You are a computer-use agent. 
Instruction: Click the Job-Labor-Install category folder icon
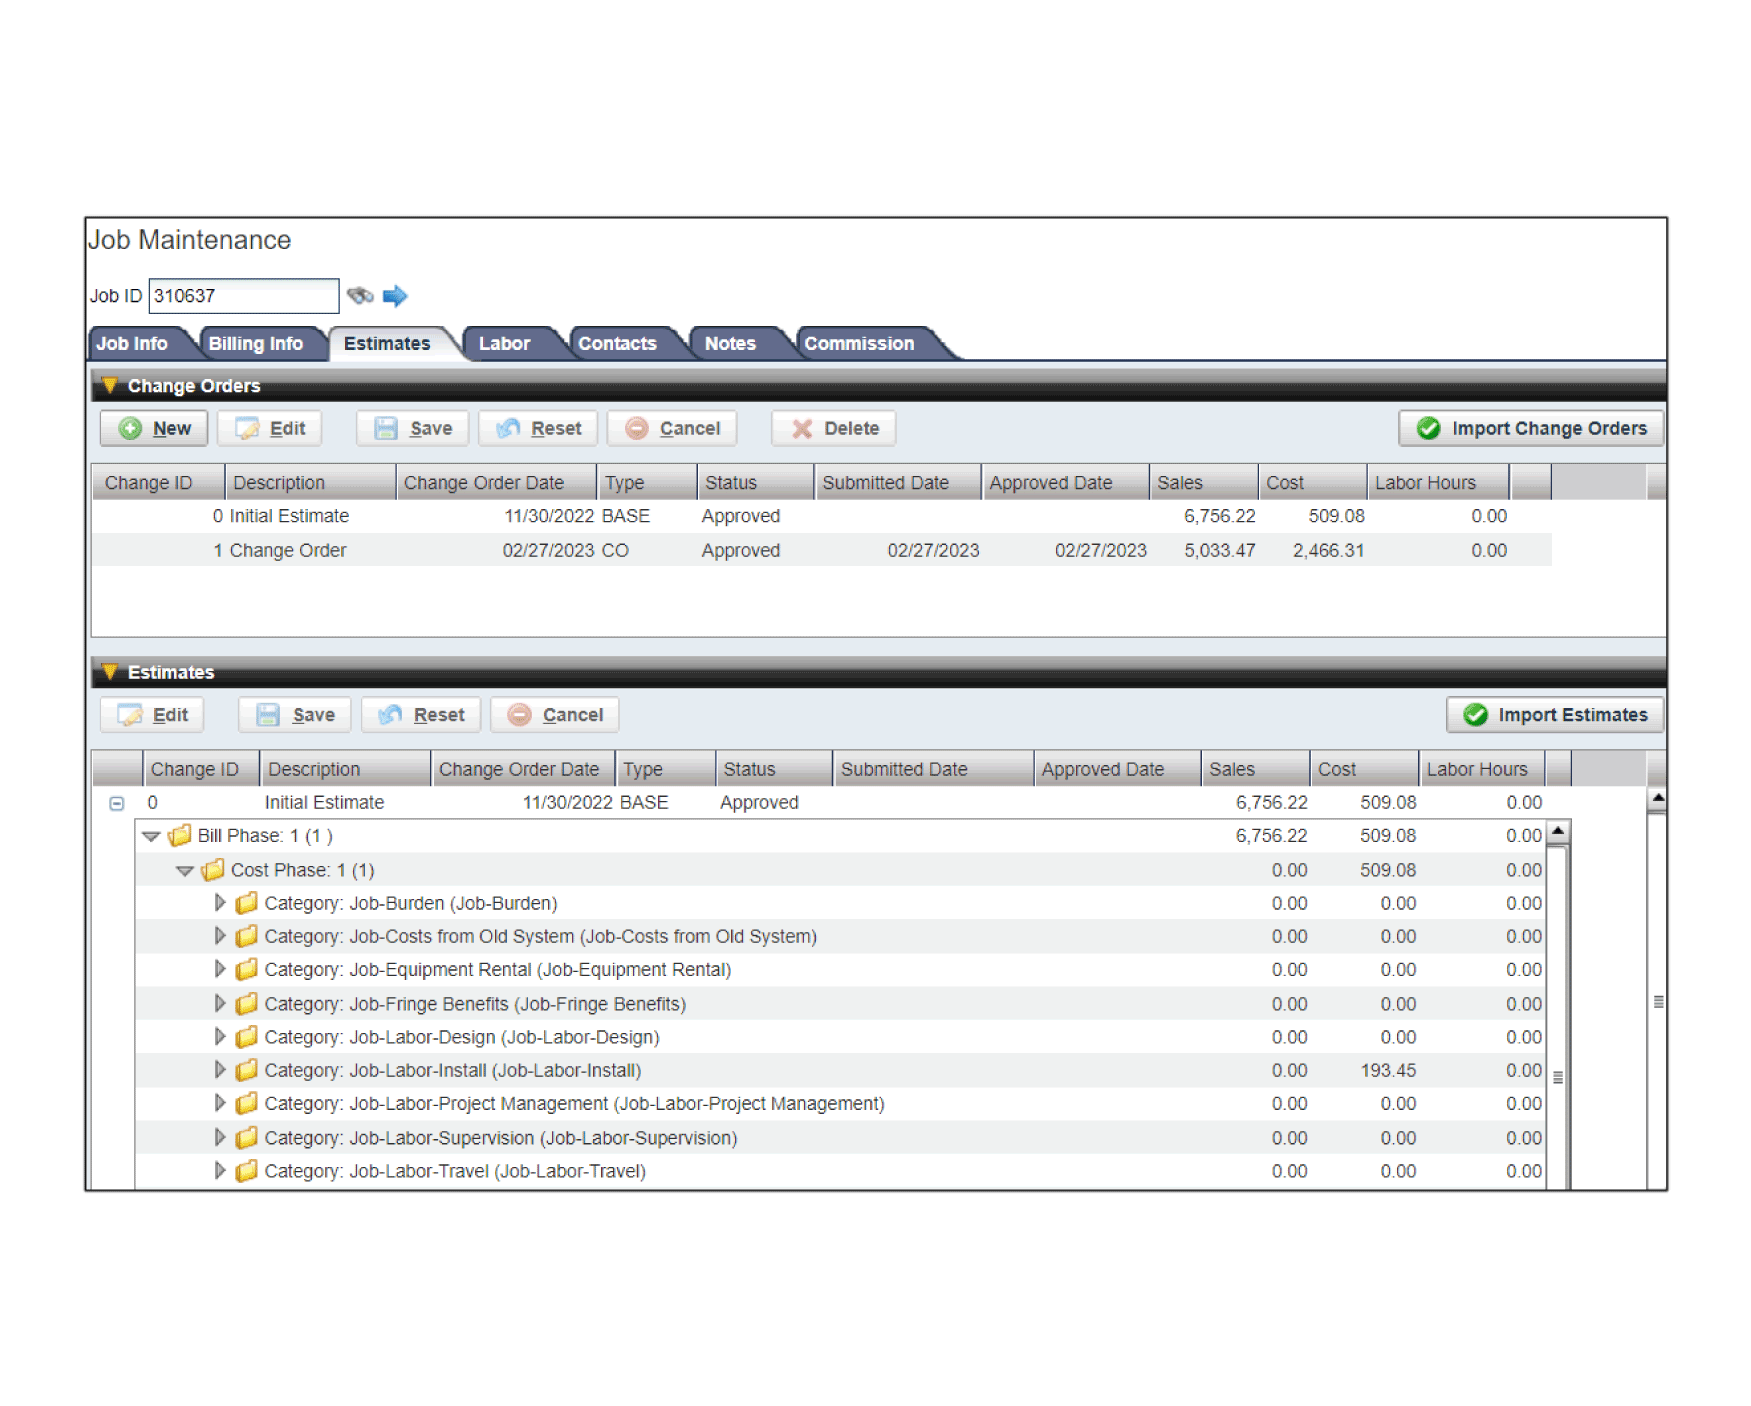[x=246, y=1070]
